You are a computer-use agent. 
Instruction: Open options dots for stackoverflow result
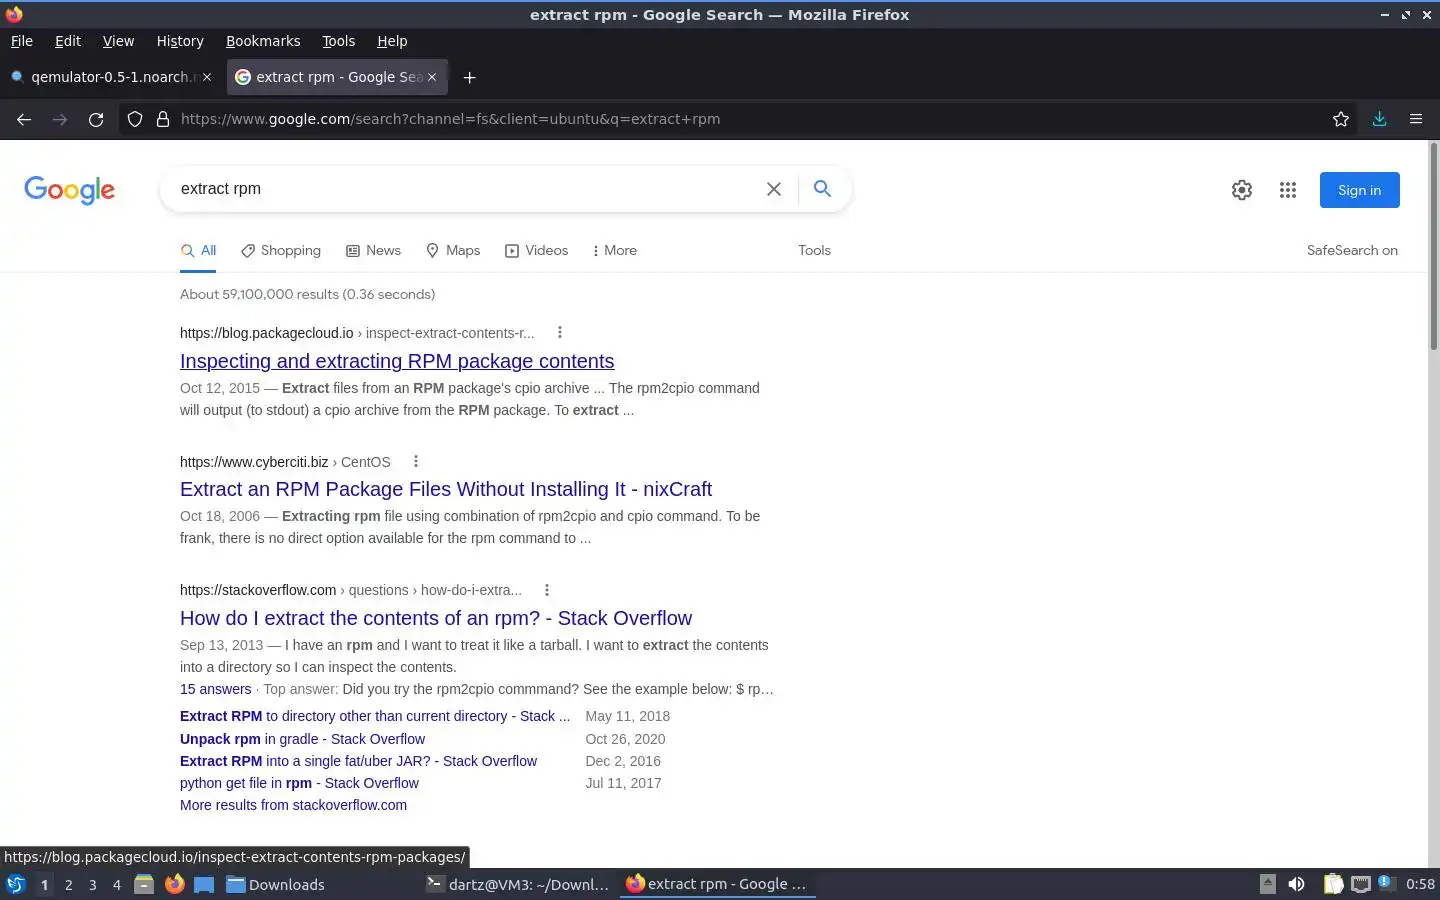(x=547, y=590)
